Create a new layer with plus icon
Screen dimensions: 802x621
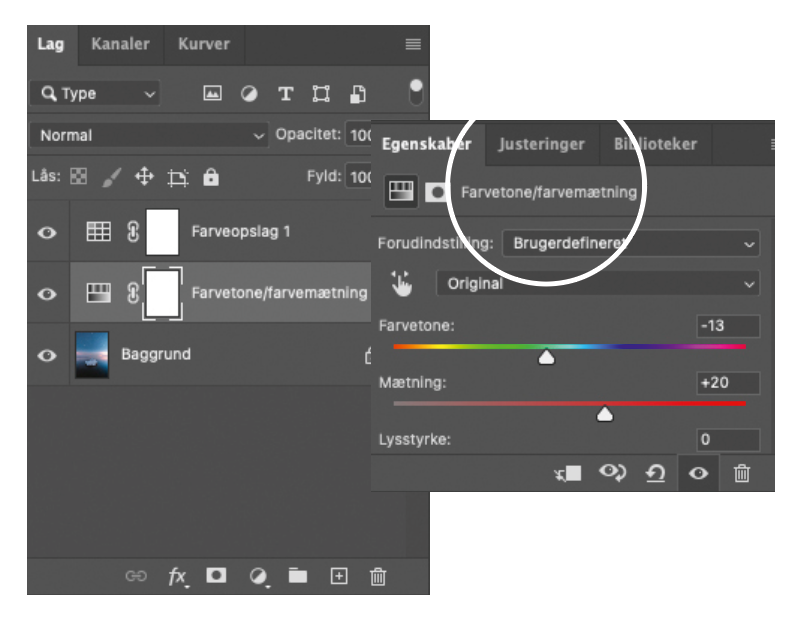pyautogui.click(x=339, y=576)
